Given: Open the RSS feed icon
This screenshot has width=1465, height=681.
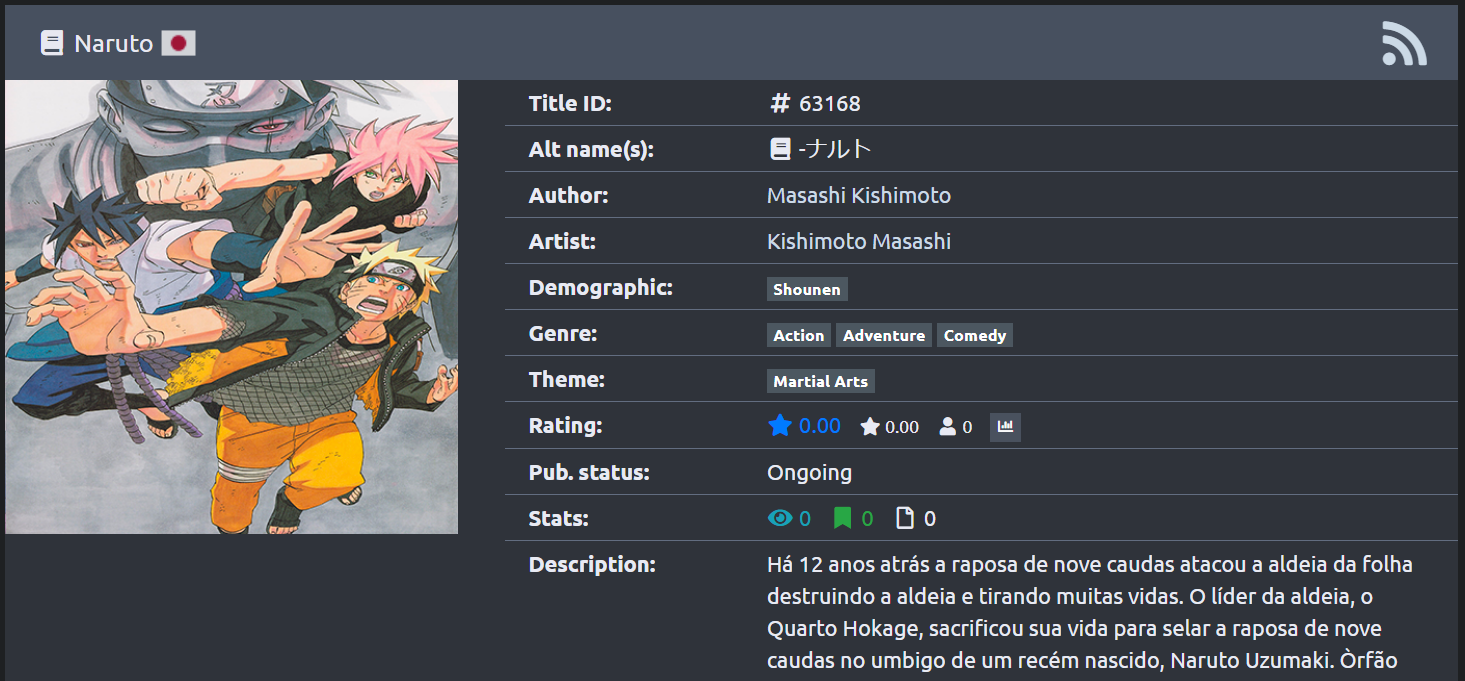Looking at the screenshot, I should [x=1404, y=44].
